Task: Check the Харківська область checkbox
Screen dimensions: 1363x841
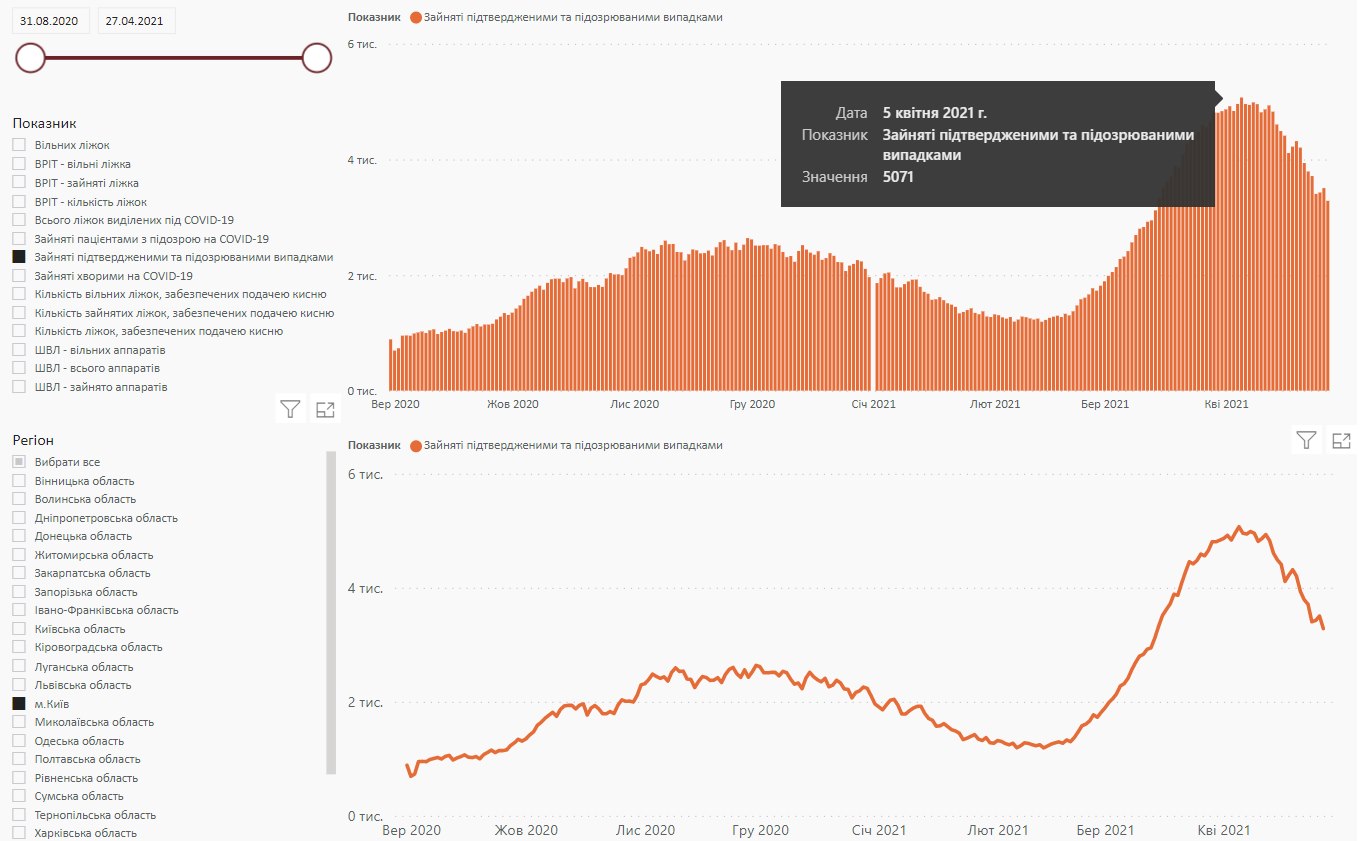Action: [19, 832]
